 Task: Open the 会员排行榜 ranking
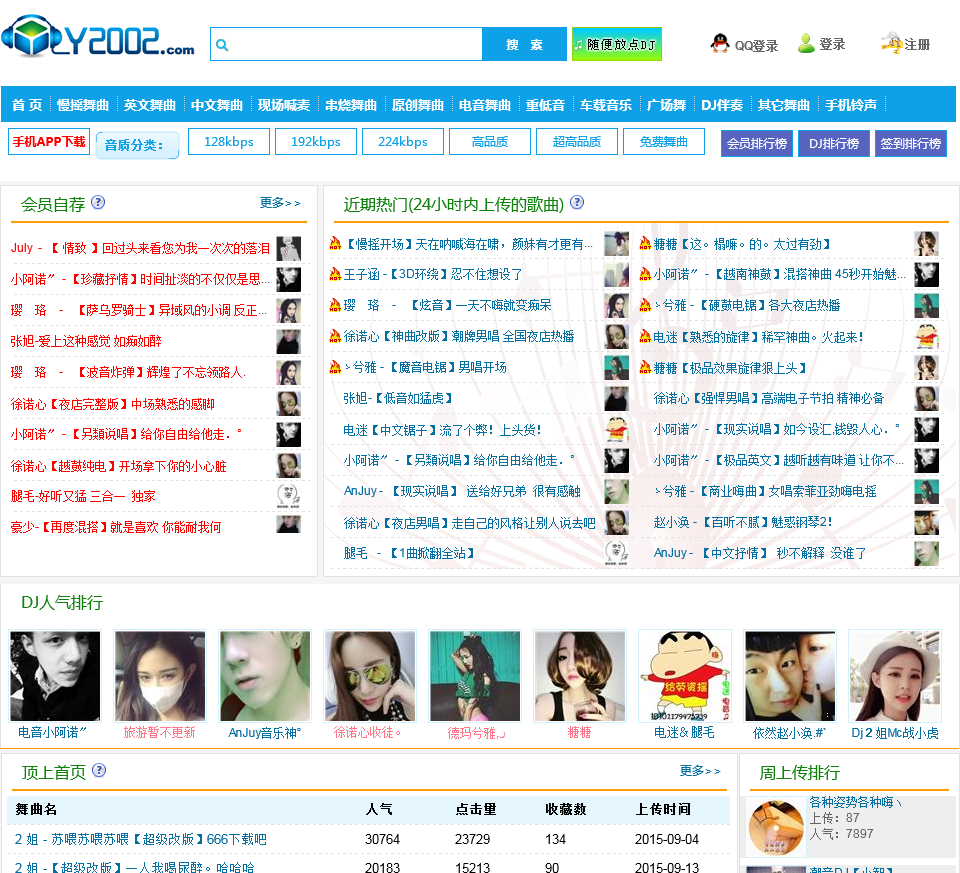pyautogui.click(x=757, y=143)
